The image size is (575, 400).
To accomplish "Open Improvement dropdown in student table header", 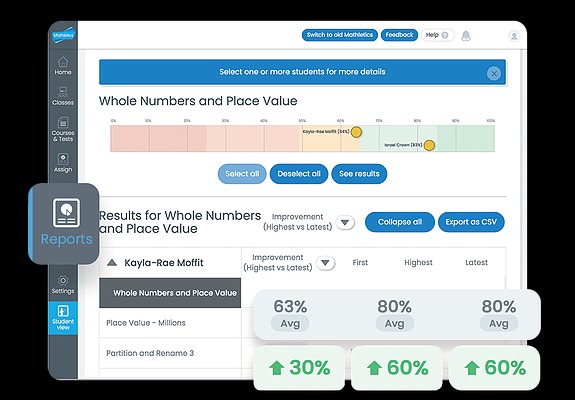I will click(x=325, y=263).
